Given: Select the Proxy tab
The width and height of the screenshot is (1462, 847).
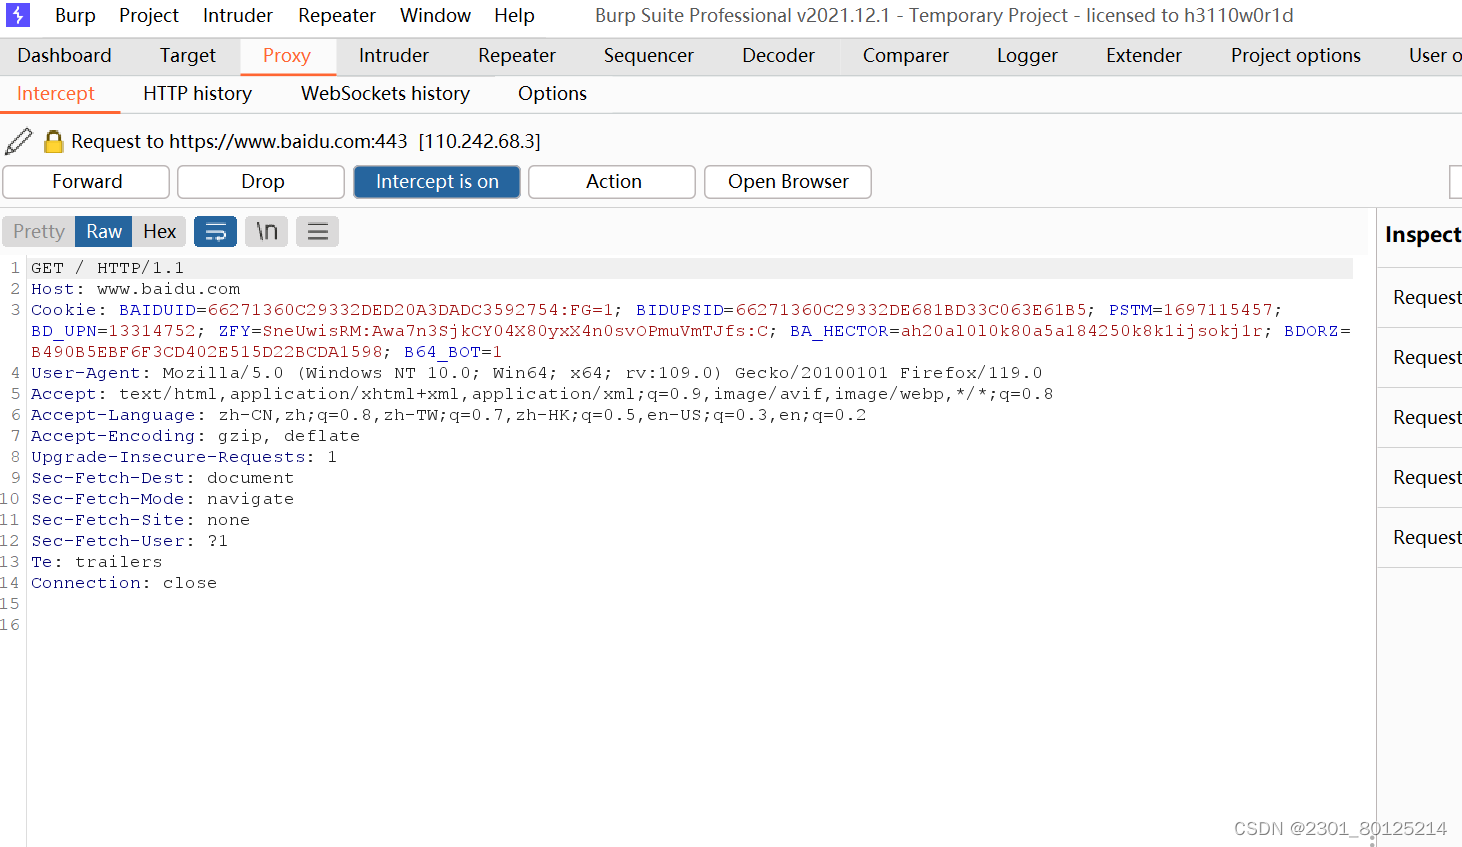Looking at the screenshot, I should coord(287,55).
